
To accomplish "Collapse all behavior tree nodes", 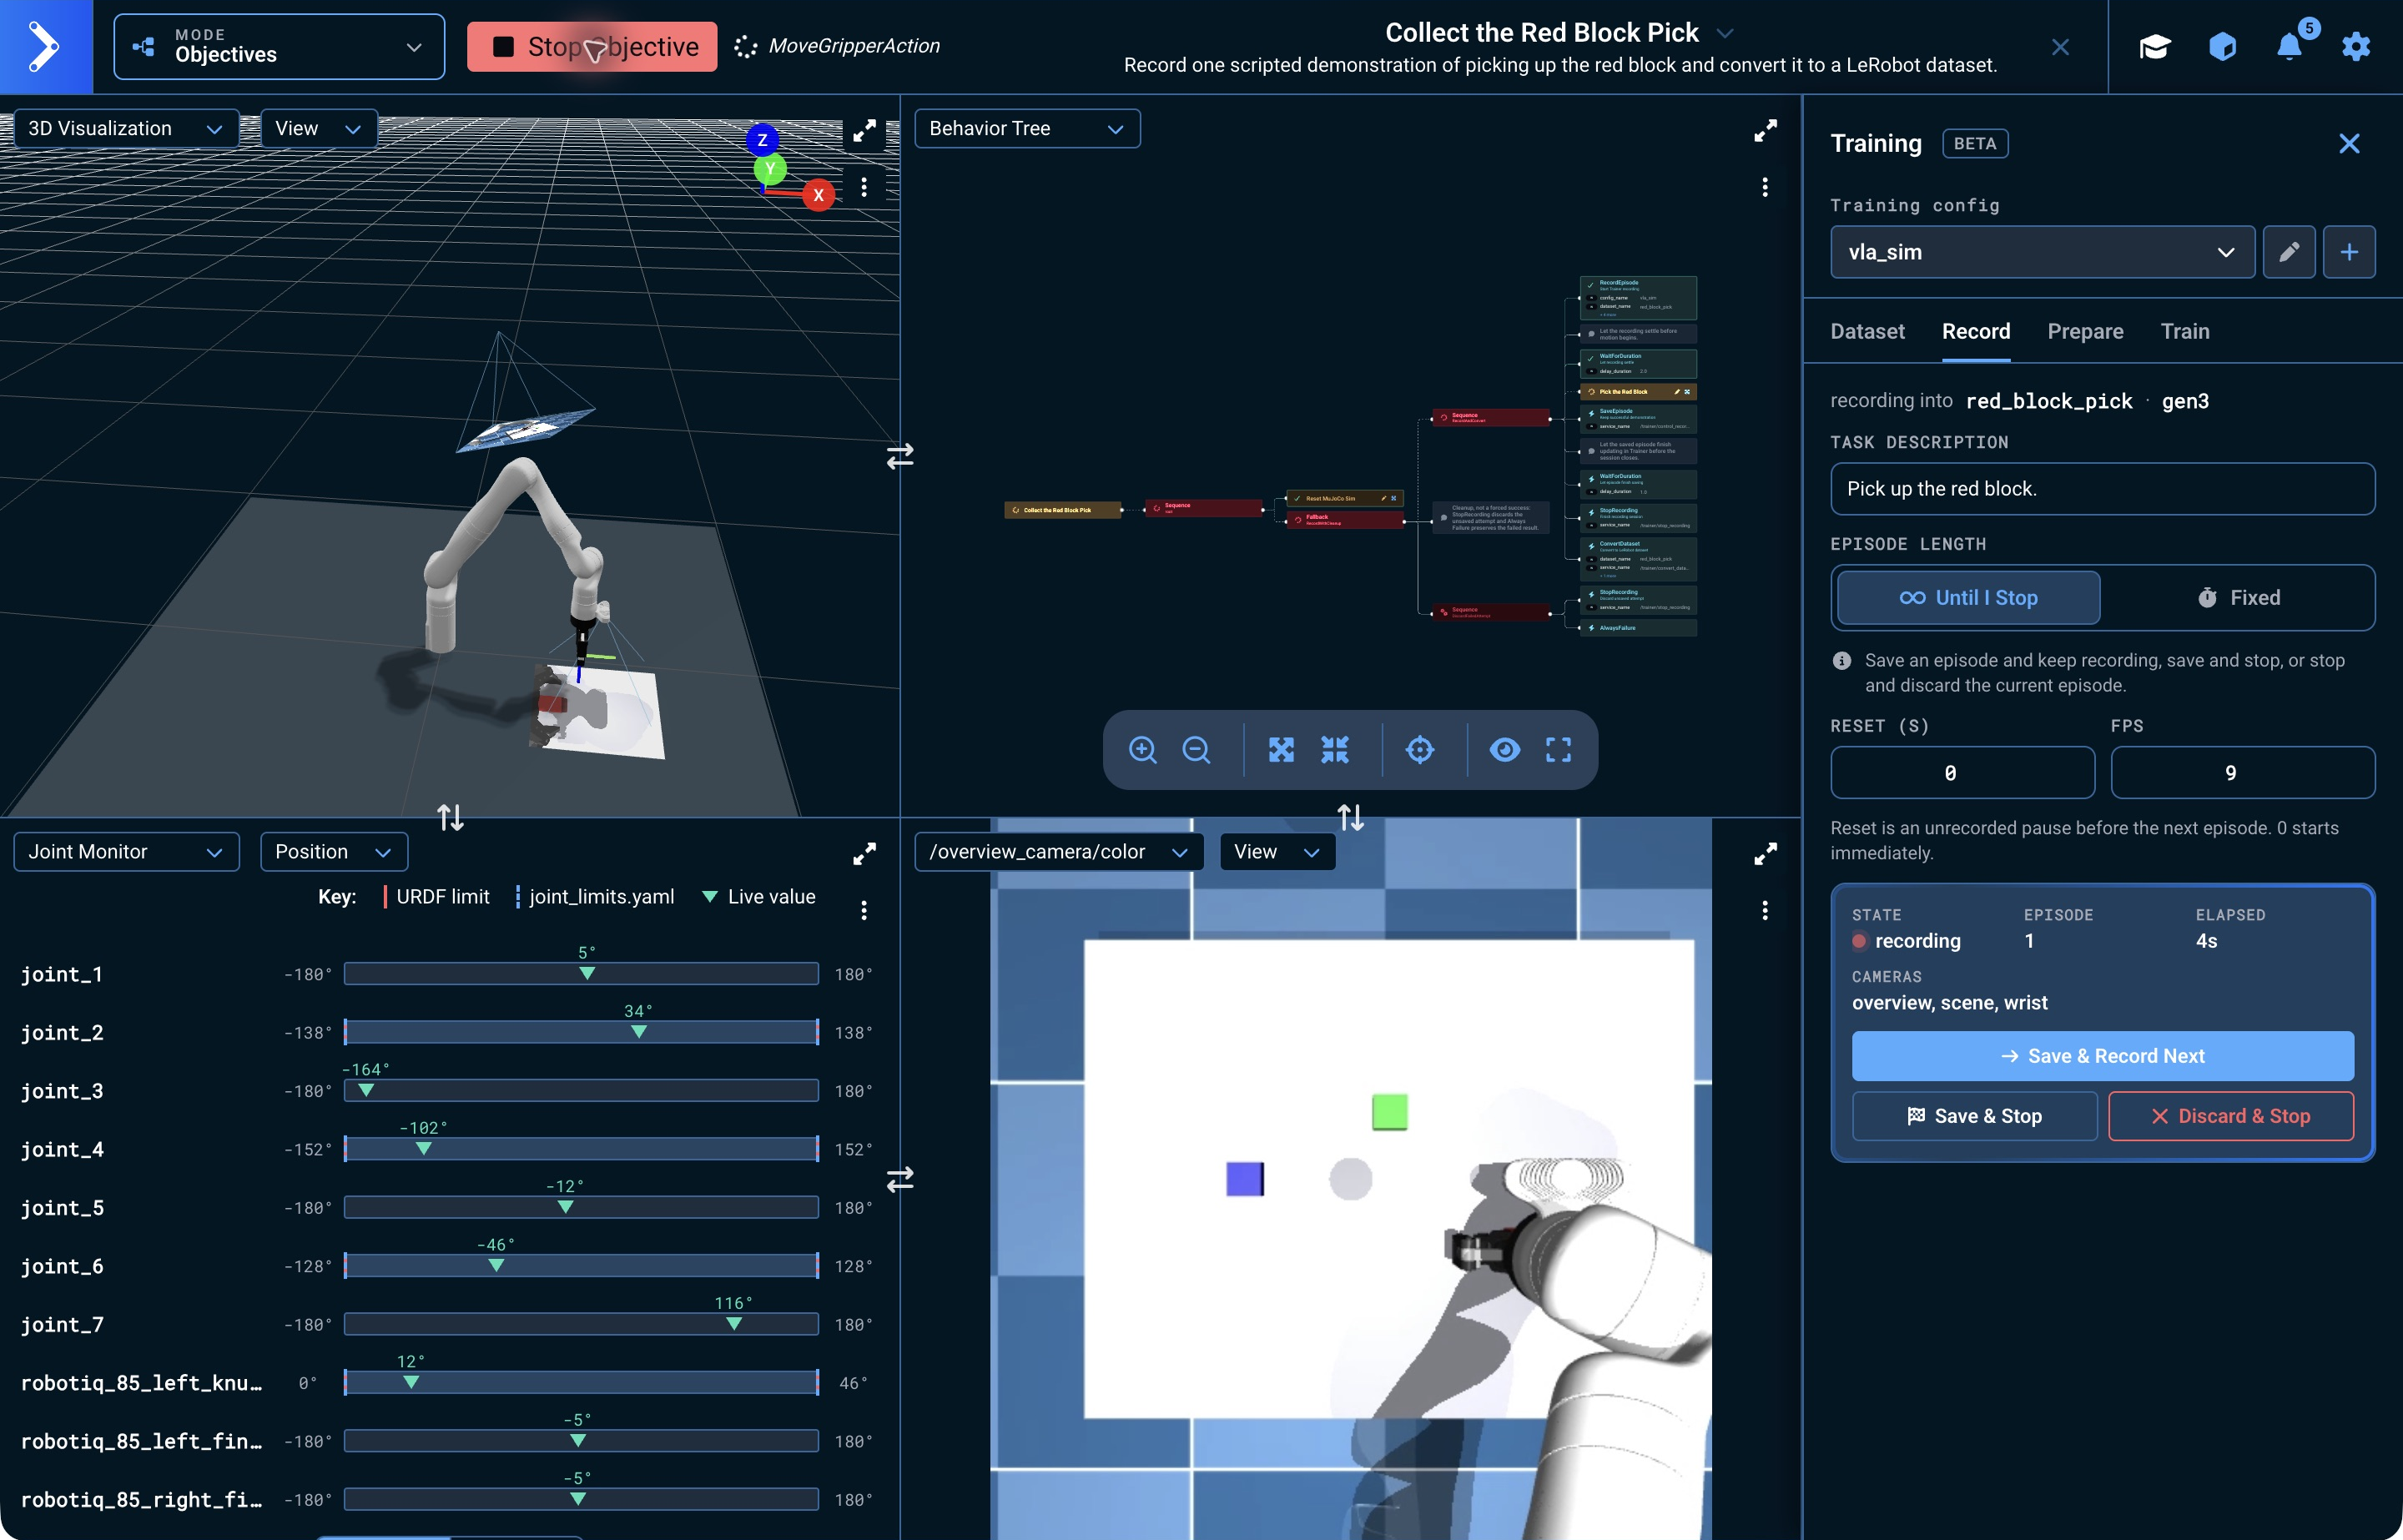I will click(x=1335, y=750).
